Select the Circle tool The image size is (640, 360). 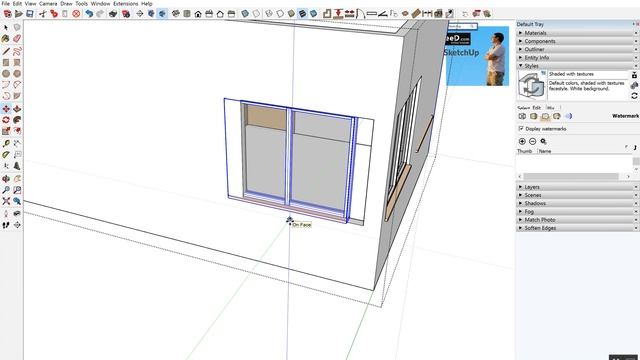pos(6,73)
